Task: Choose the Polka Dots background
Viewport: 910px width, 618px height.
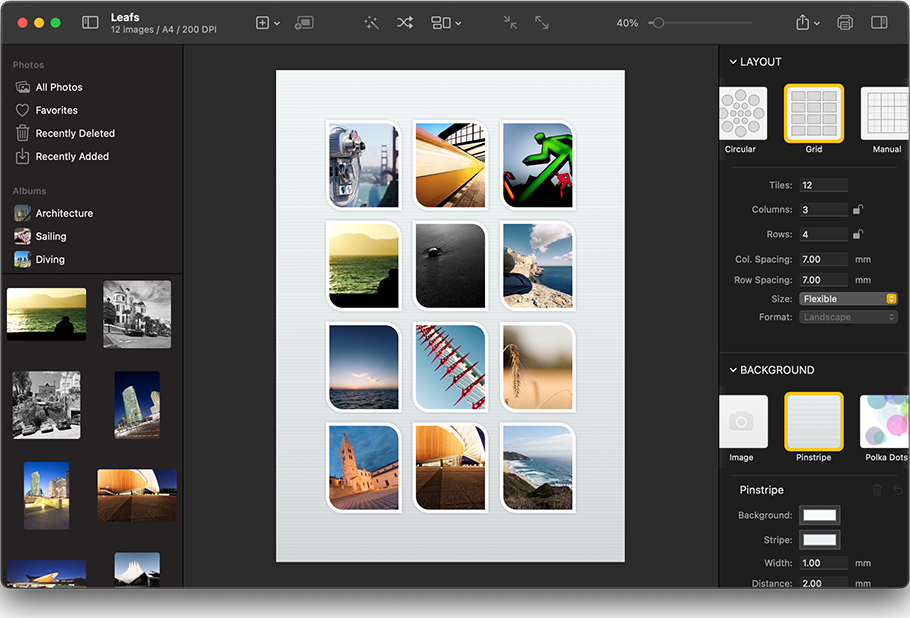Action: (x=885, y=420)
